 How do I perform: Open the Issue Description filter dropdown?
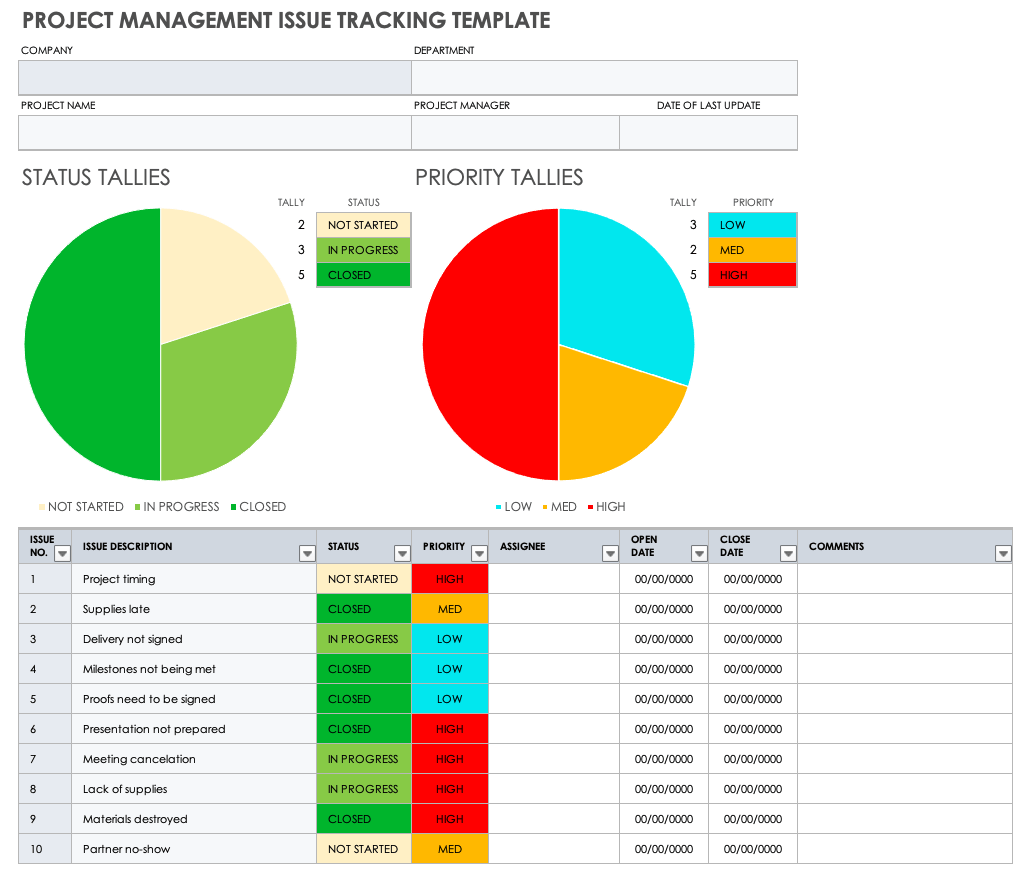click(307, 553)
